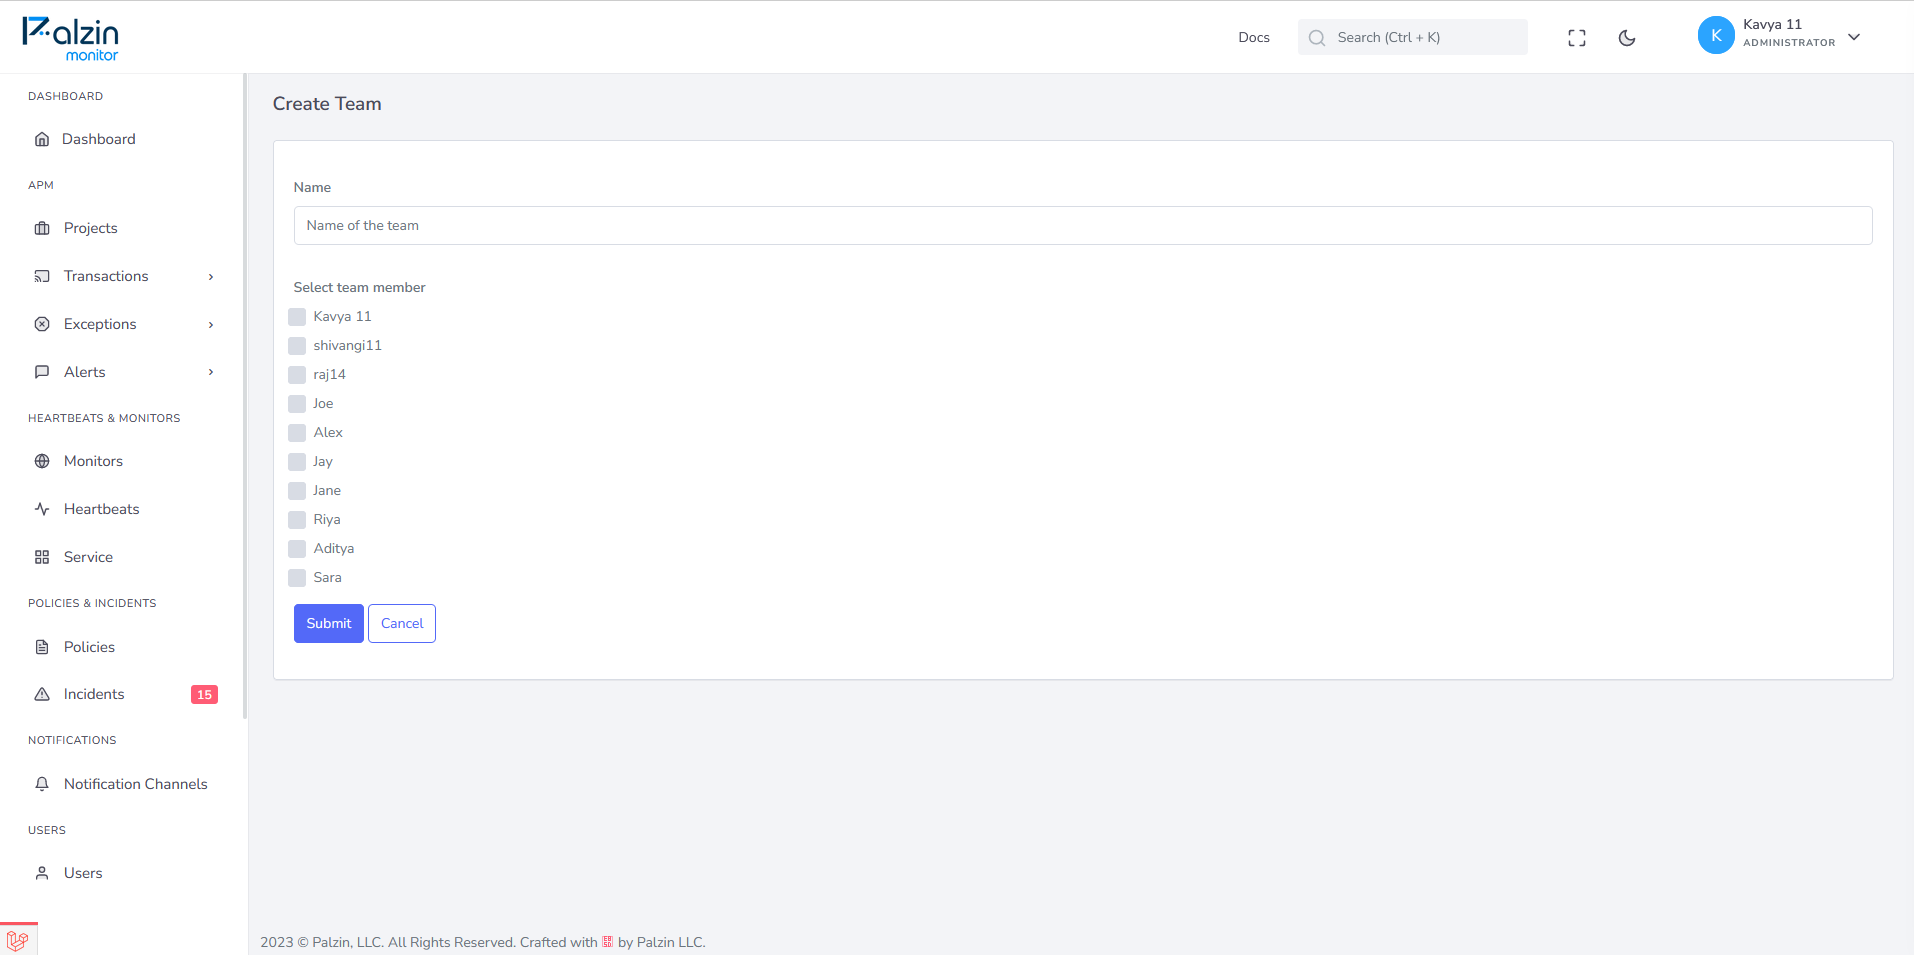Expand the Exceptions submenu chevron
Image resolution: width=1914 pixels, height=955 pixels.
[211, 325]
